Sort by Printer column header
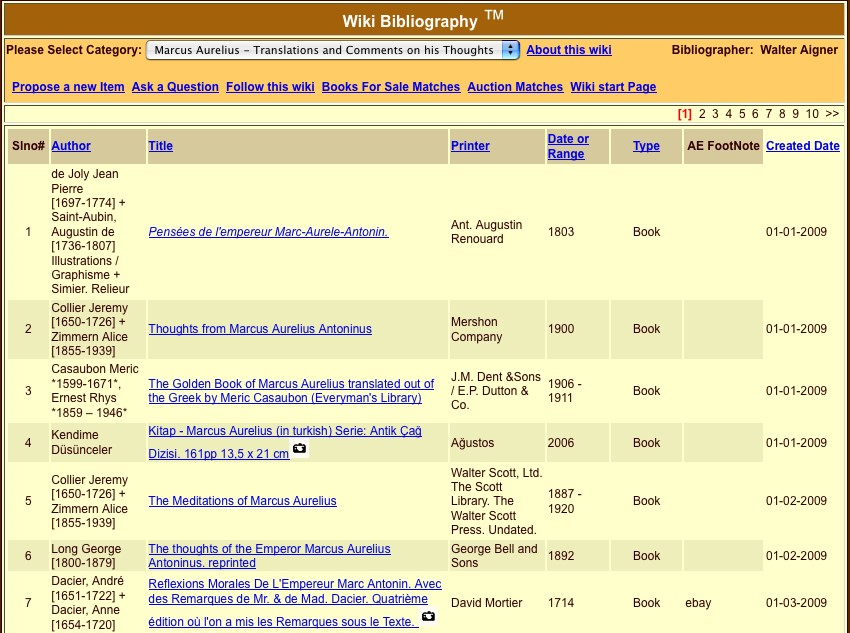The height and width of the screenshot is (633, 850). [470, 146]
